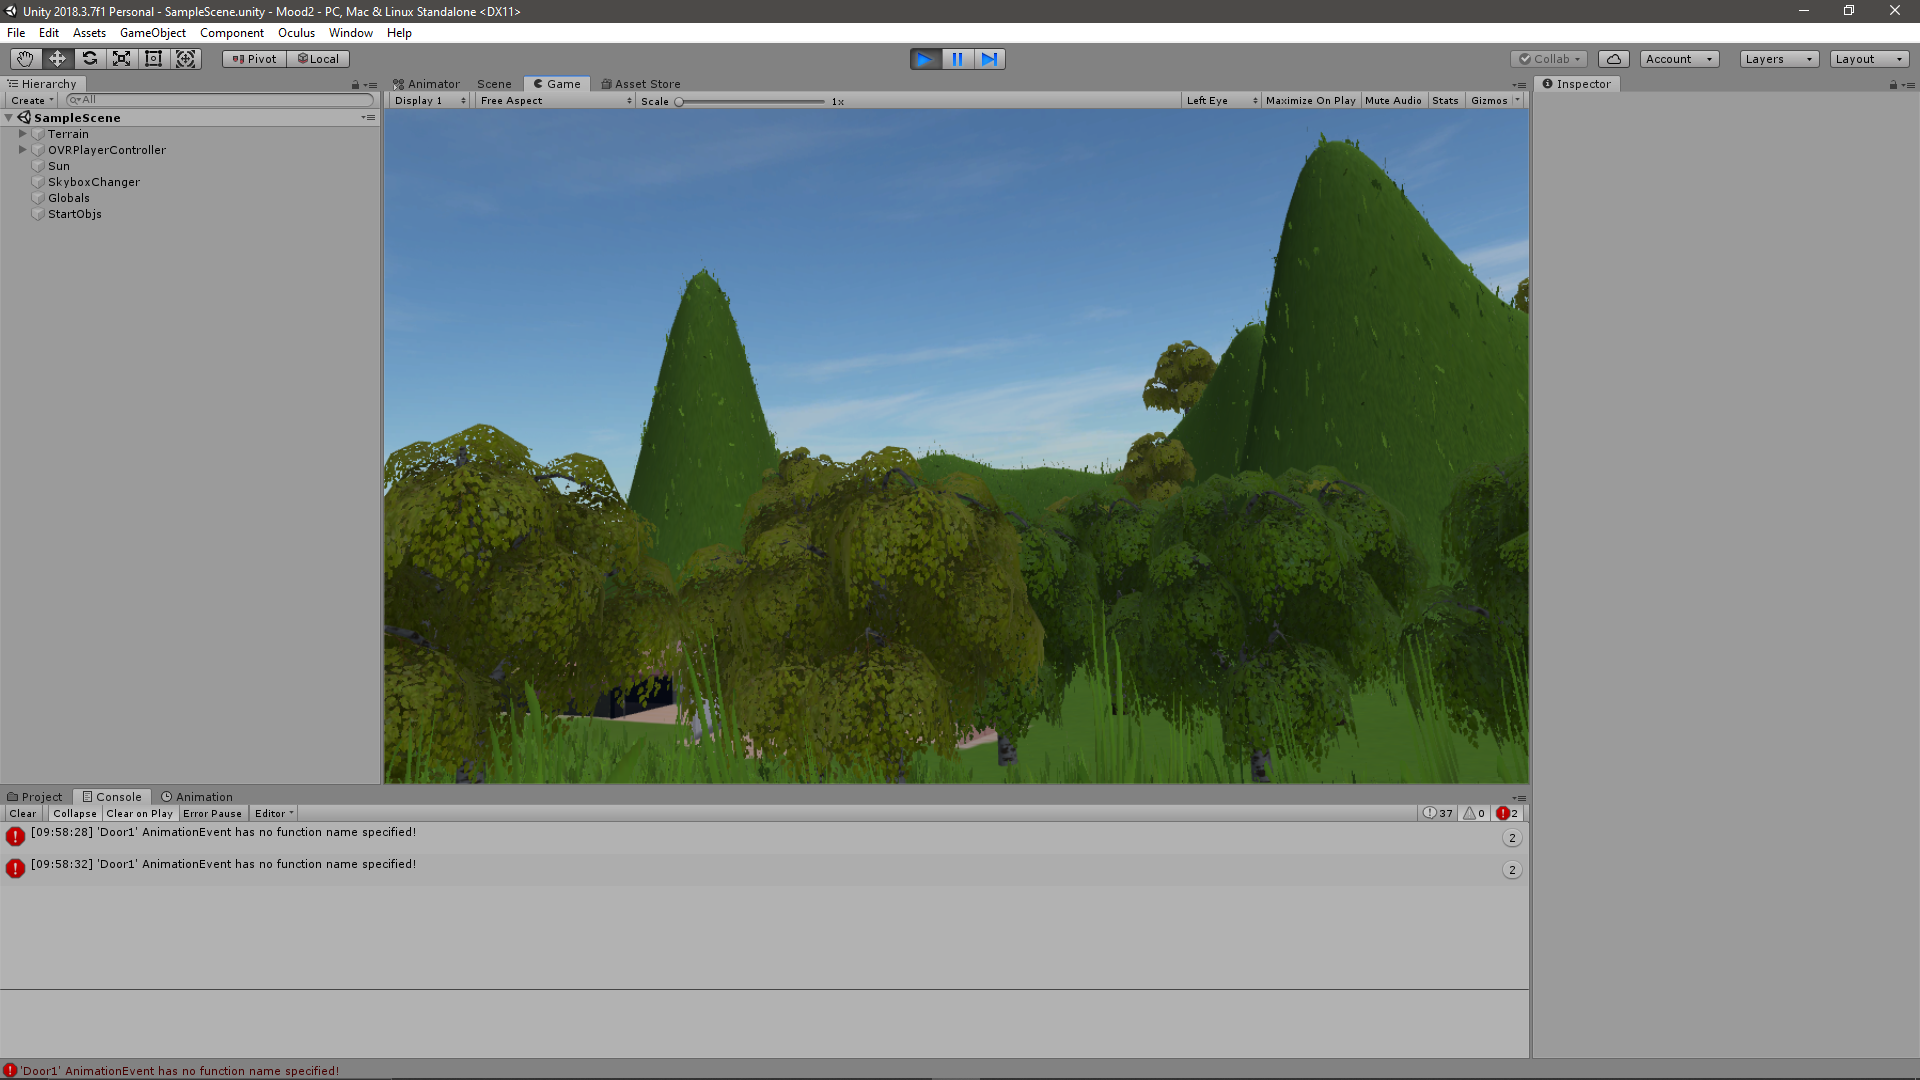The height and width of the screenshot is (1080, 1920).
Task: Open the Layers dropdown
Action: tap(1778, 59)
